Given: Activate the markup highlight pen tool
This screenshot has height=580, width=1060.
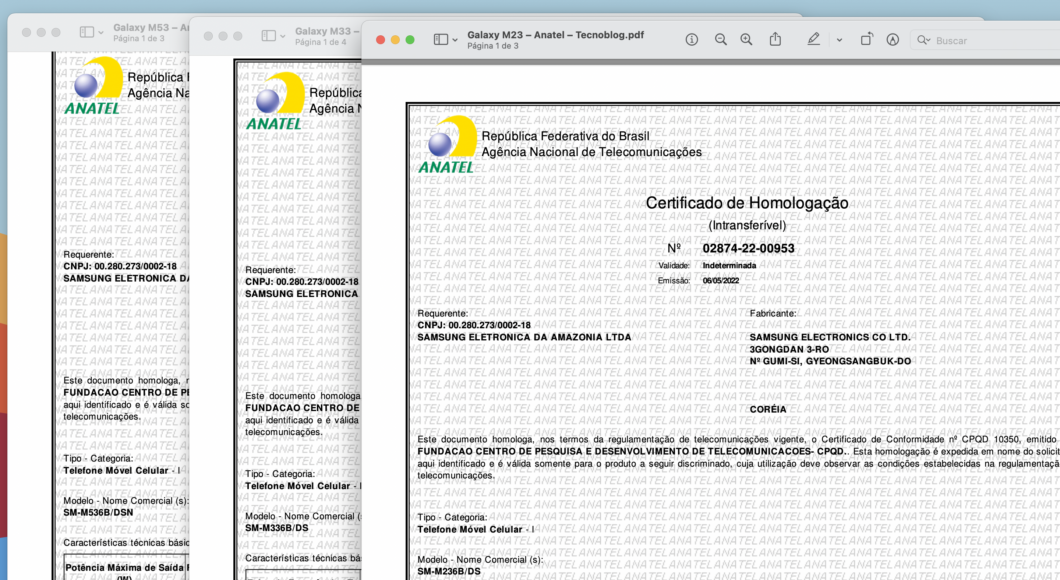Looking at the screenshot, I should 813,40.
